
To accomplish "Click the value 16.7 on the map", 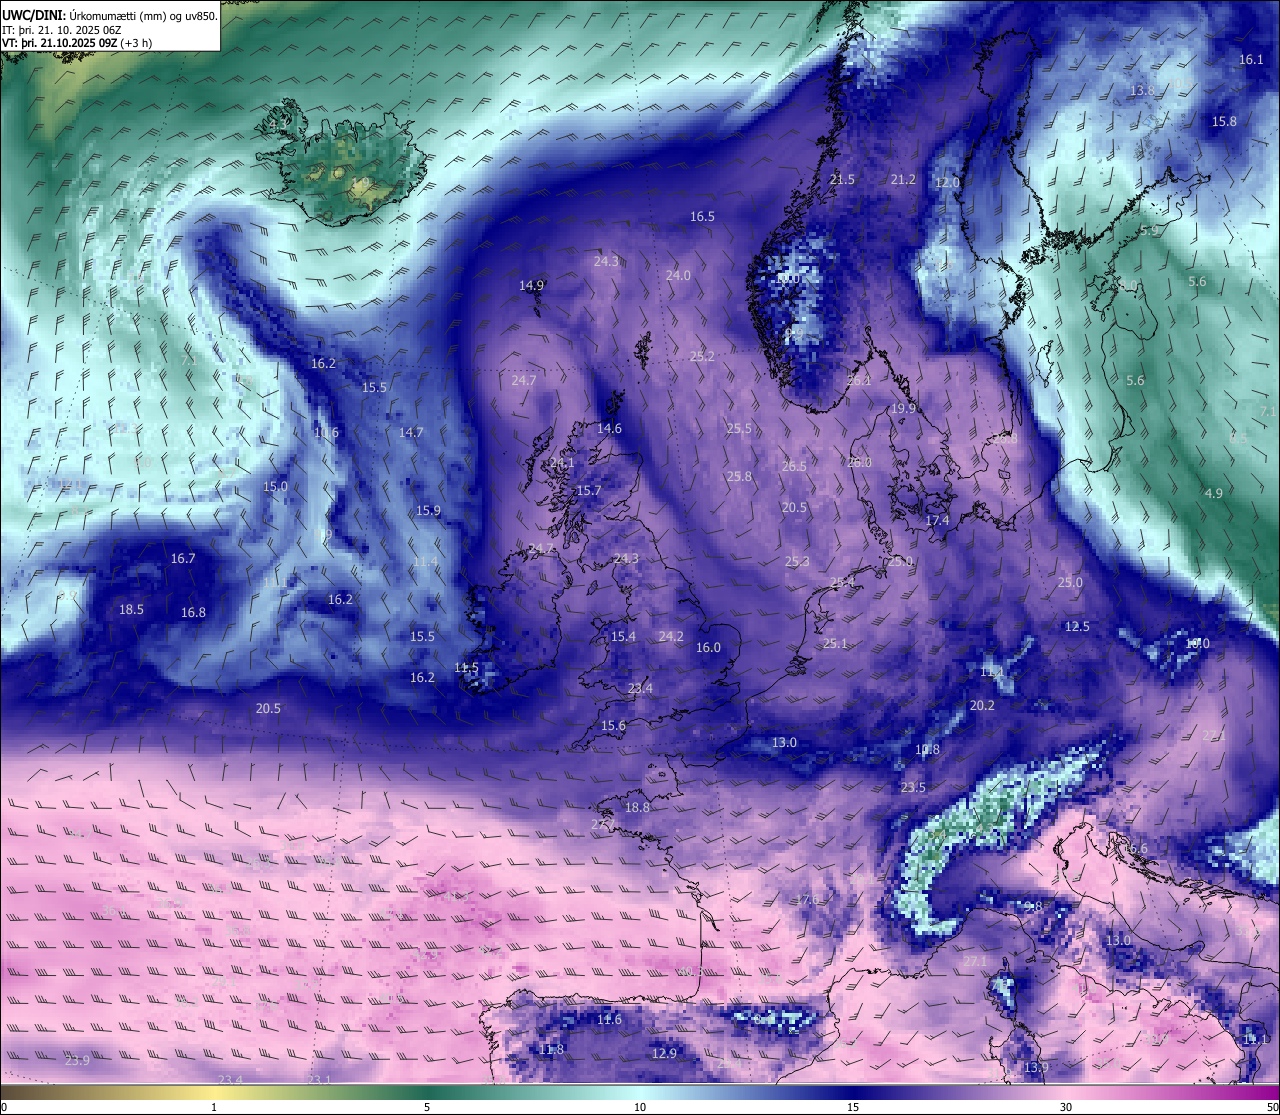I will [x=183, y=559].
